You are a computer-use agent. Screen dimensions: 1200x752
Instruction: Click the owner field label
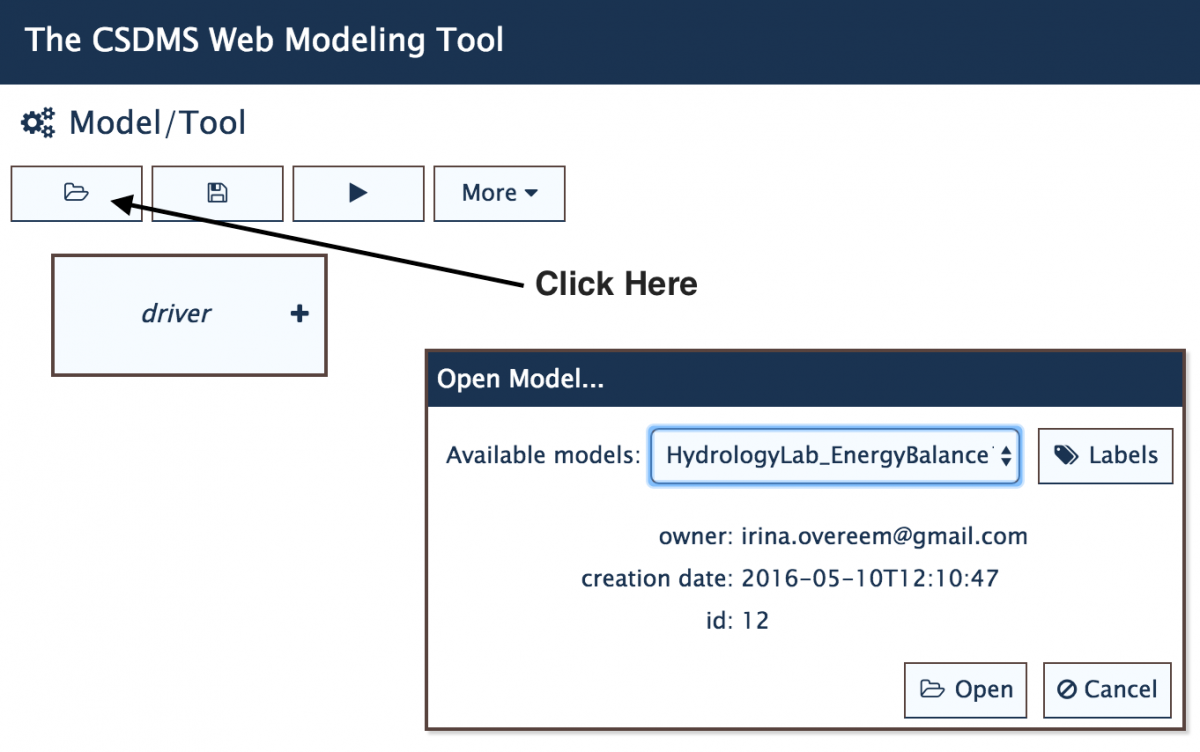(695, 536)
